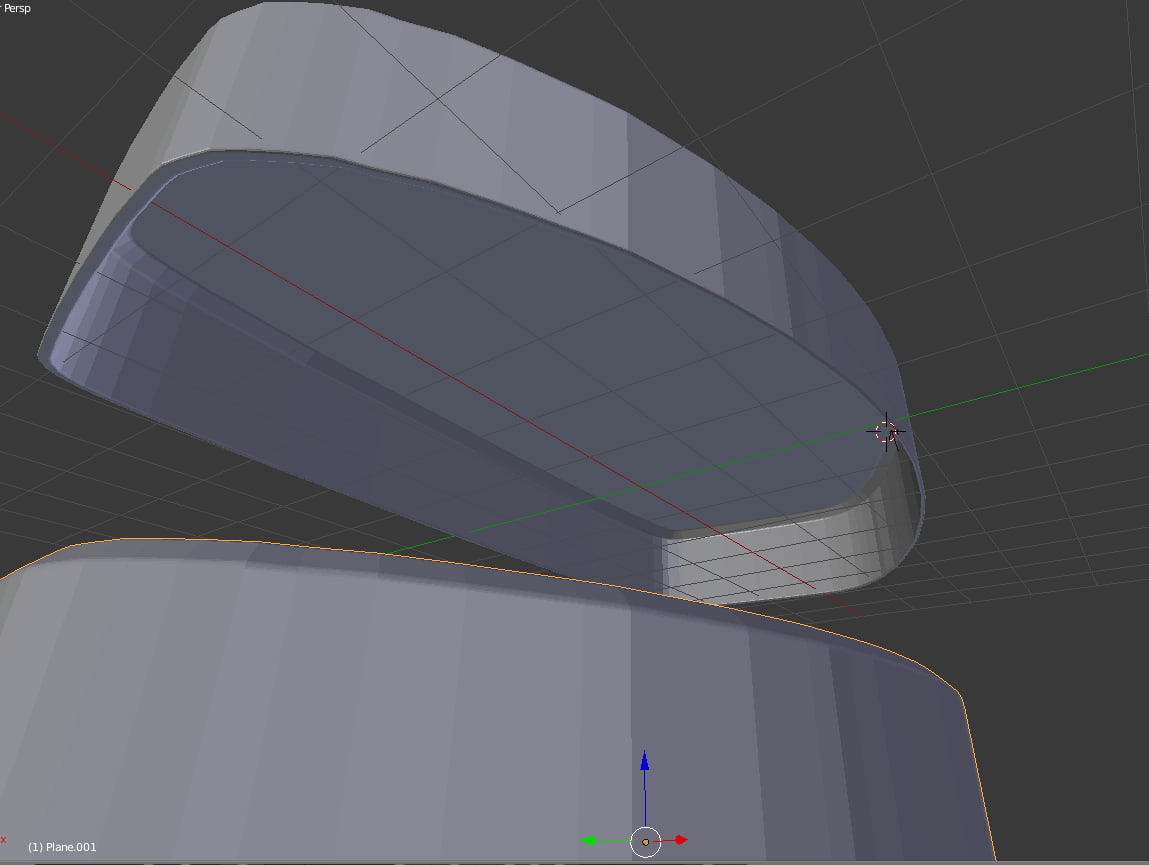Click the white manipulator center circle
The width and height of the screenshot is (1149, 865).
click(x=646, y=842)
